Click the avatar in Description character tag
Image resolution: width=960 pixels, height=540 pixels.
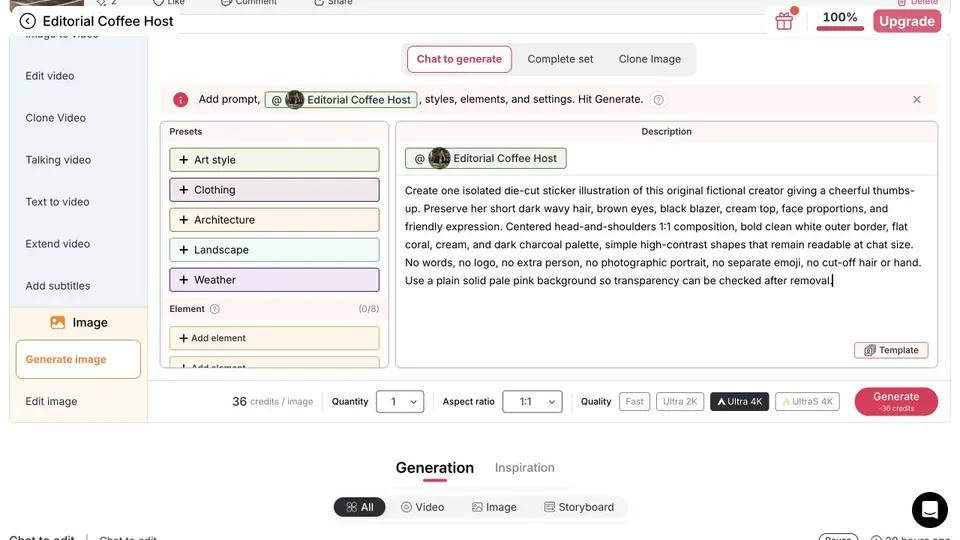(439, 159)
